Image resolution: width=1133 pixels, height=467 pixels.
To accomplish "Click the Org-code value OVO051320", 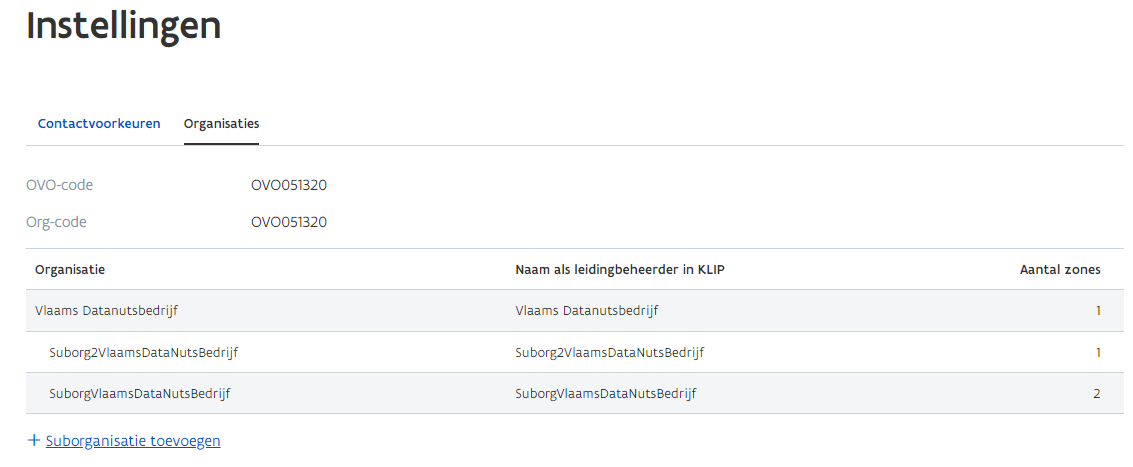I will pyautogui.click(x=289, y=222).
